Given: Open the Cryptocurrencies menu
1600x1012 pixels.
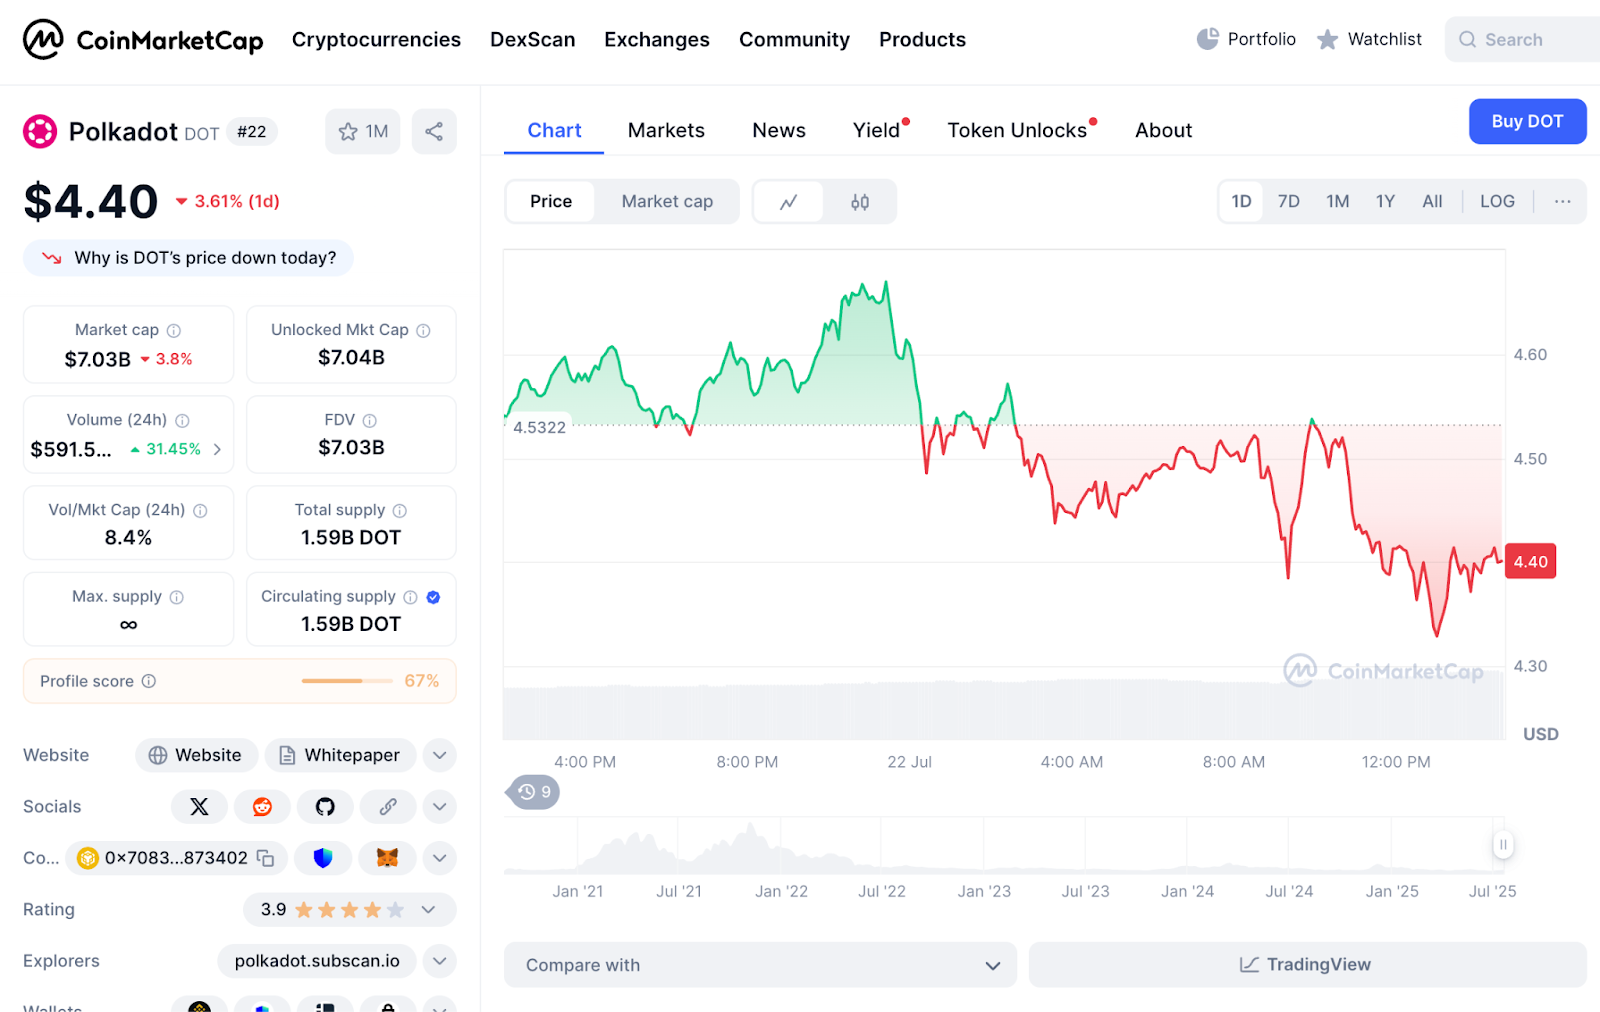Looking at the screenshot, I should click(x=376, y=40).
